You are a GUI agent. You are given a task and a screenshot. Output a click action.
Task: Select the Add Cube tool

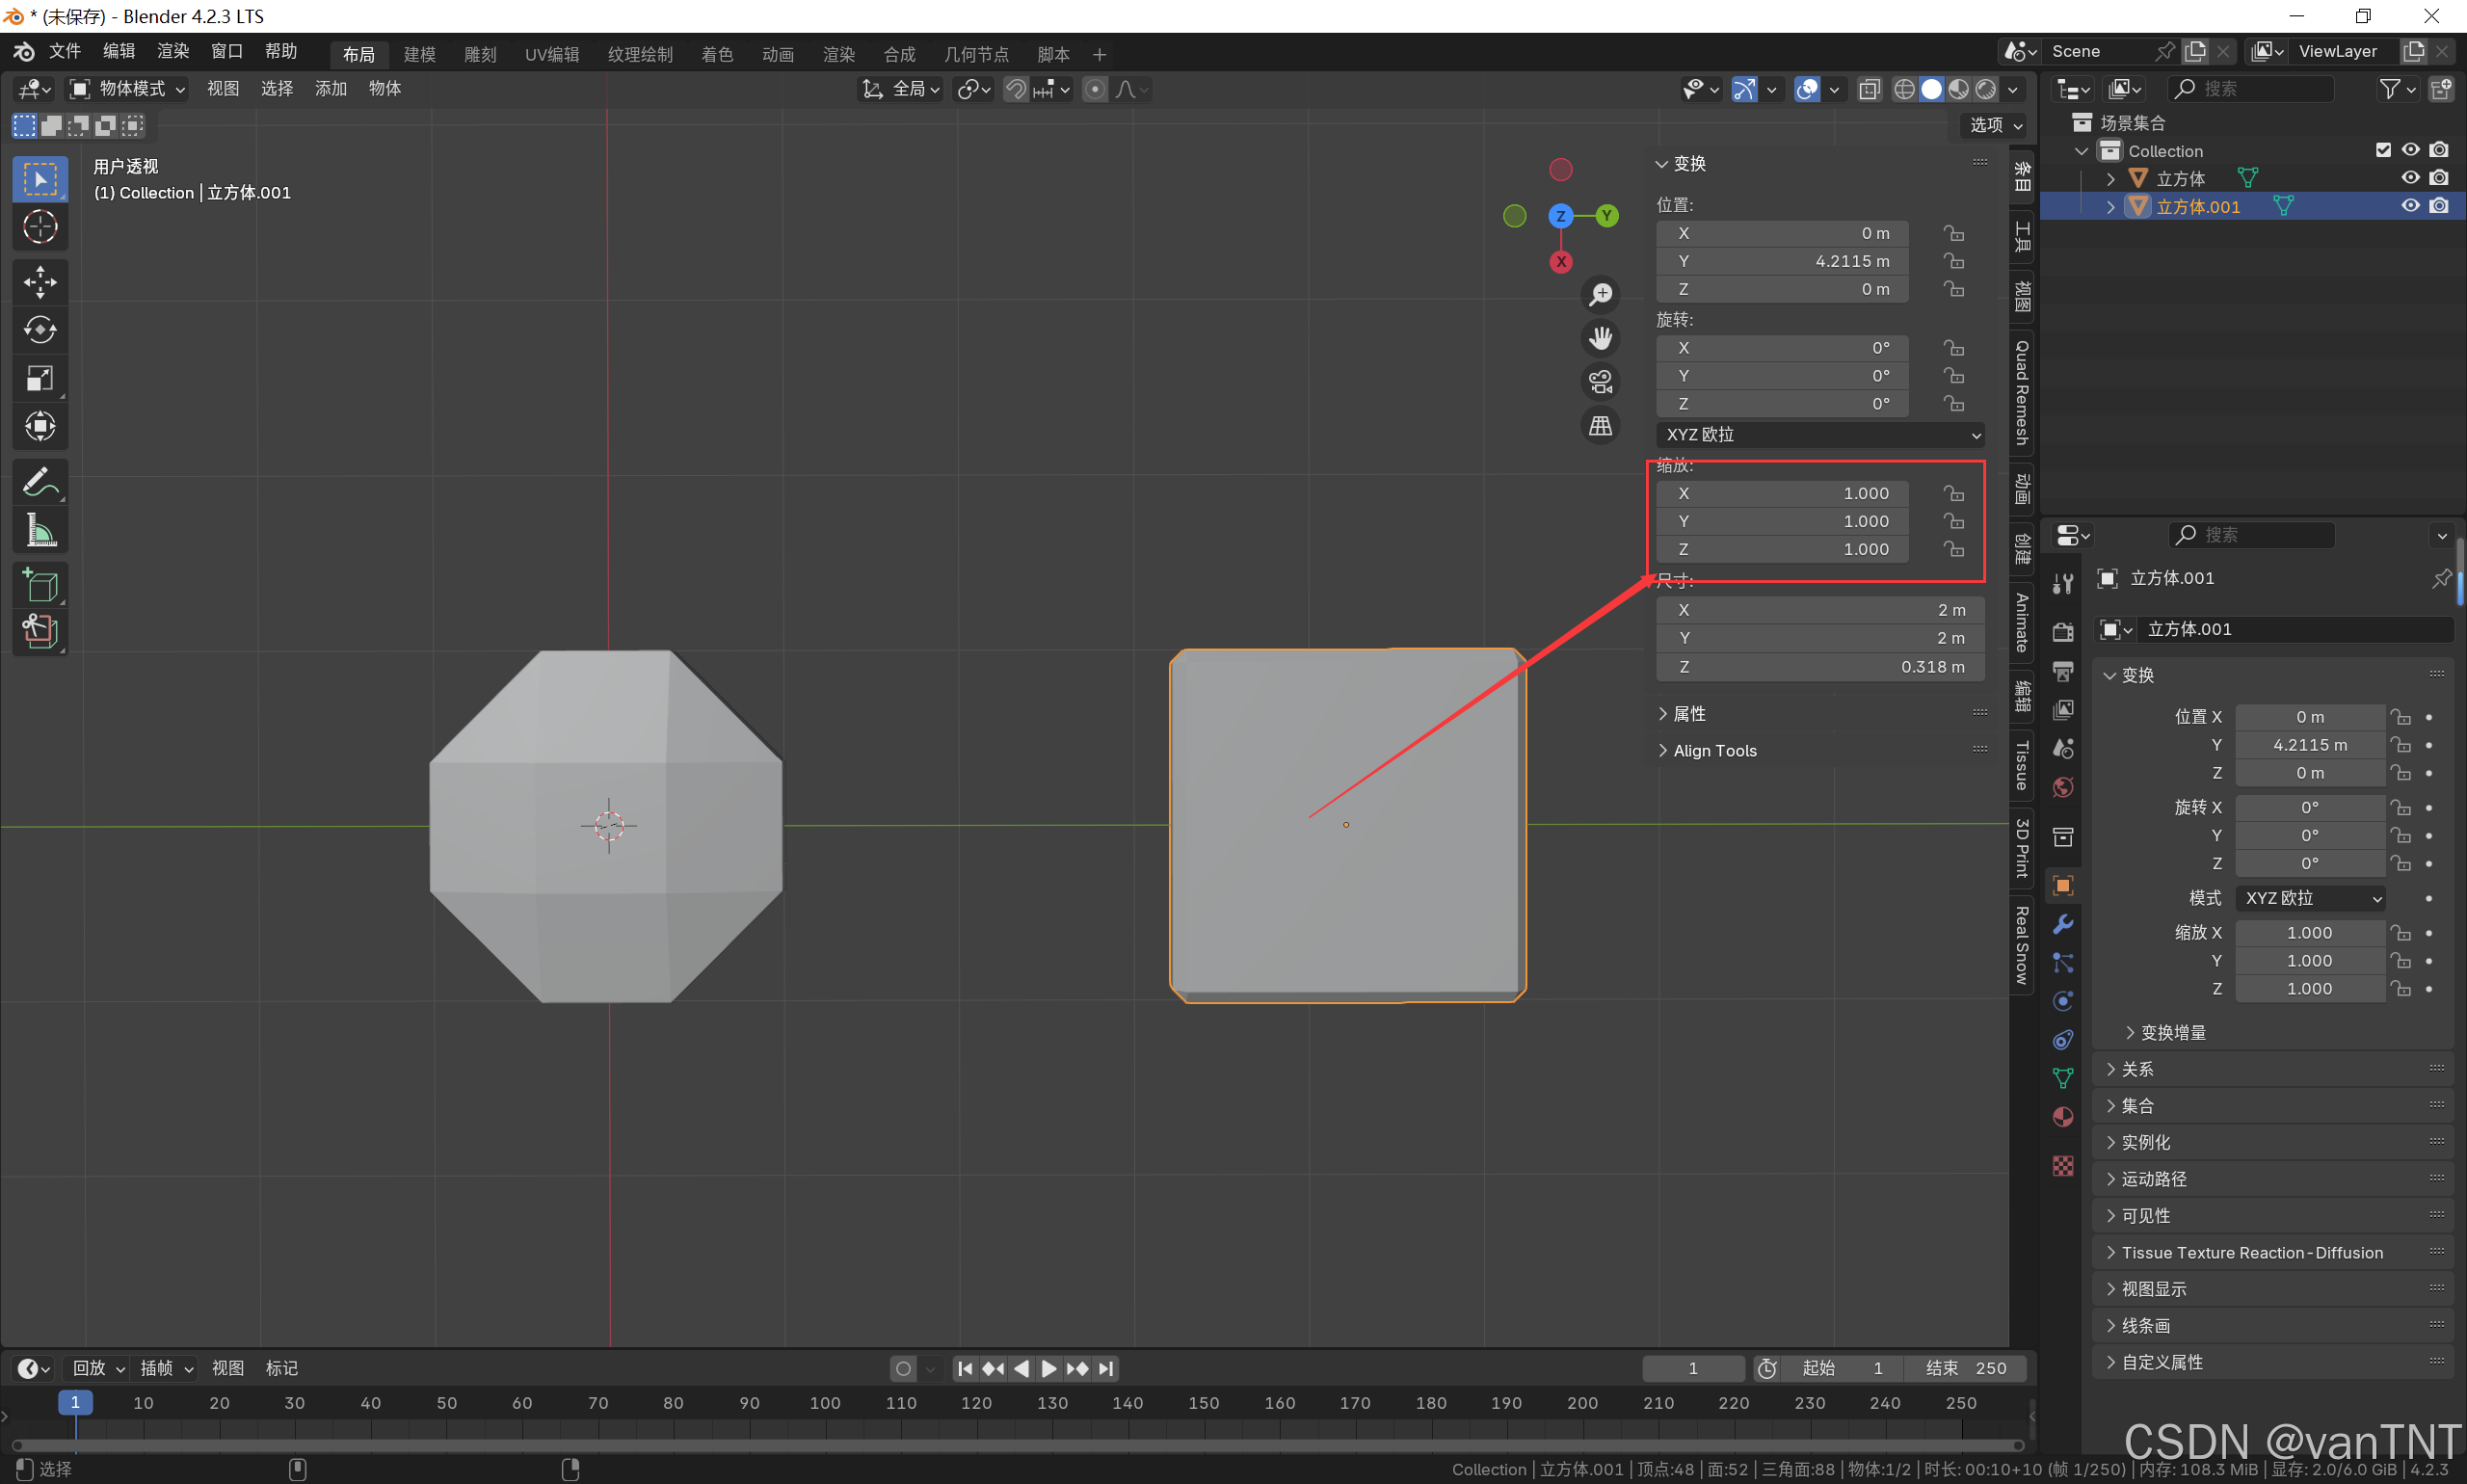(x=40, y=586)
